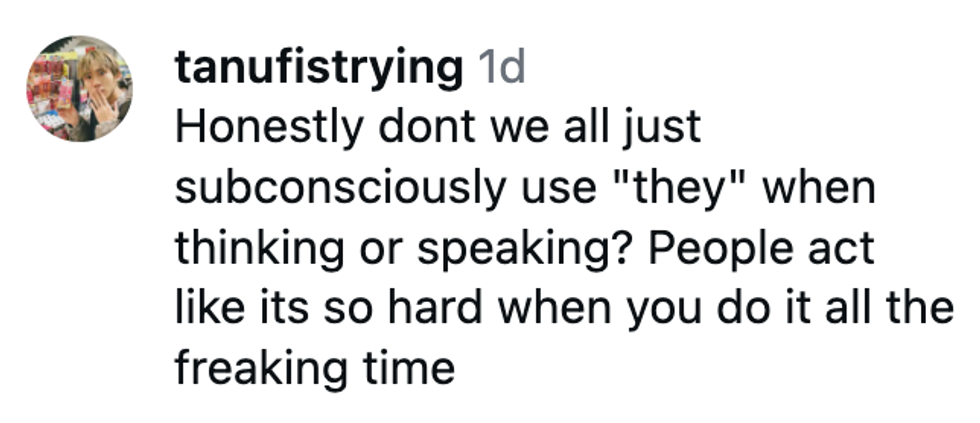The width and height of the screenshot is (980, 423).
Task: Click the word "you" in the fourth line
Action: [663, 309]
